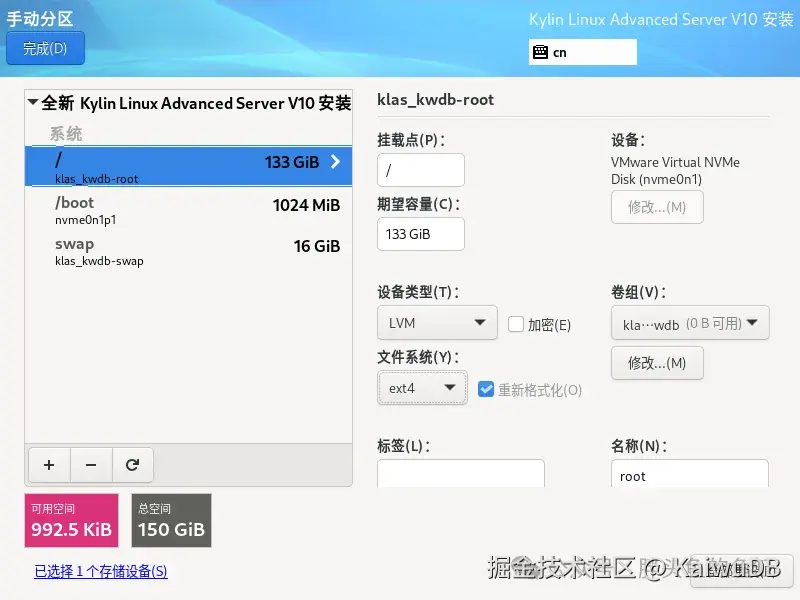Click the 系统 group label
800x600 pixels.
[66, 134]
